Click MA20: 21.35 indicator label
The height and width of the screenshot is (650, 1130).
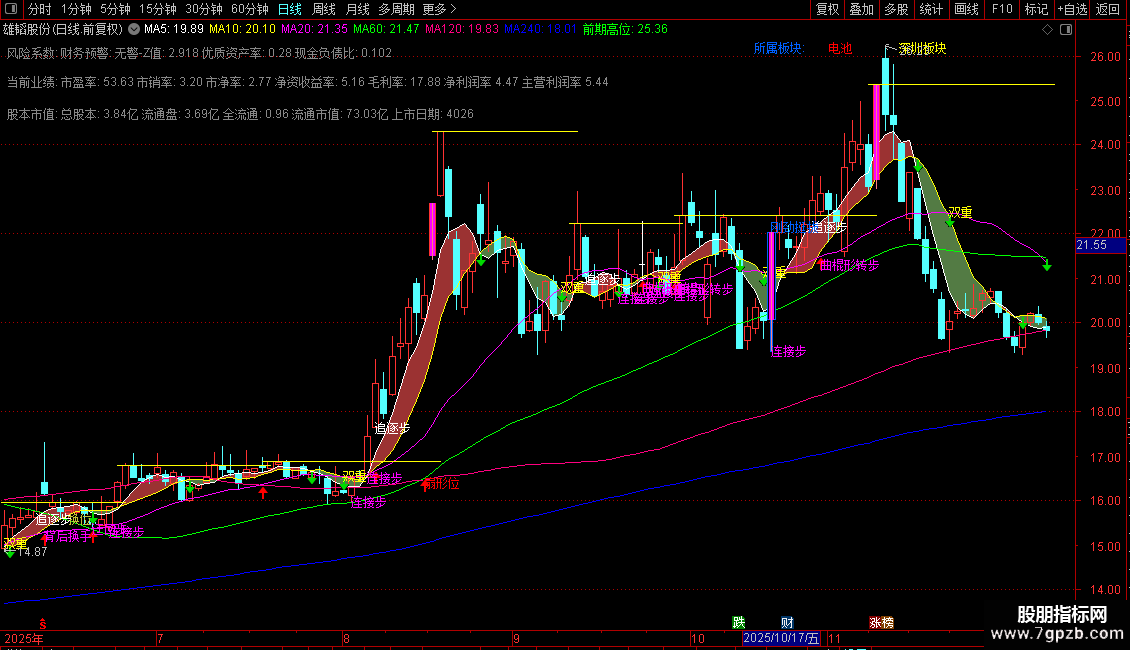click(314, 30)
